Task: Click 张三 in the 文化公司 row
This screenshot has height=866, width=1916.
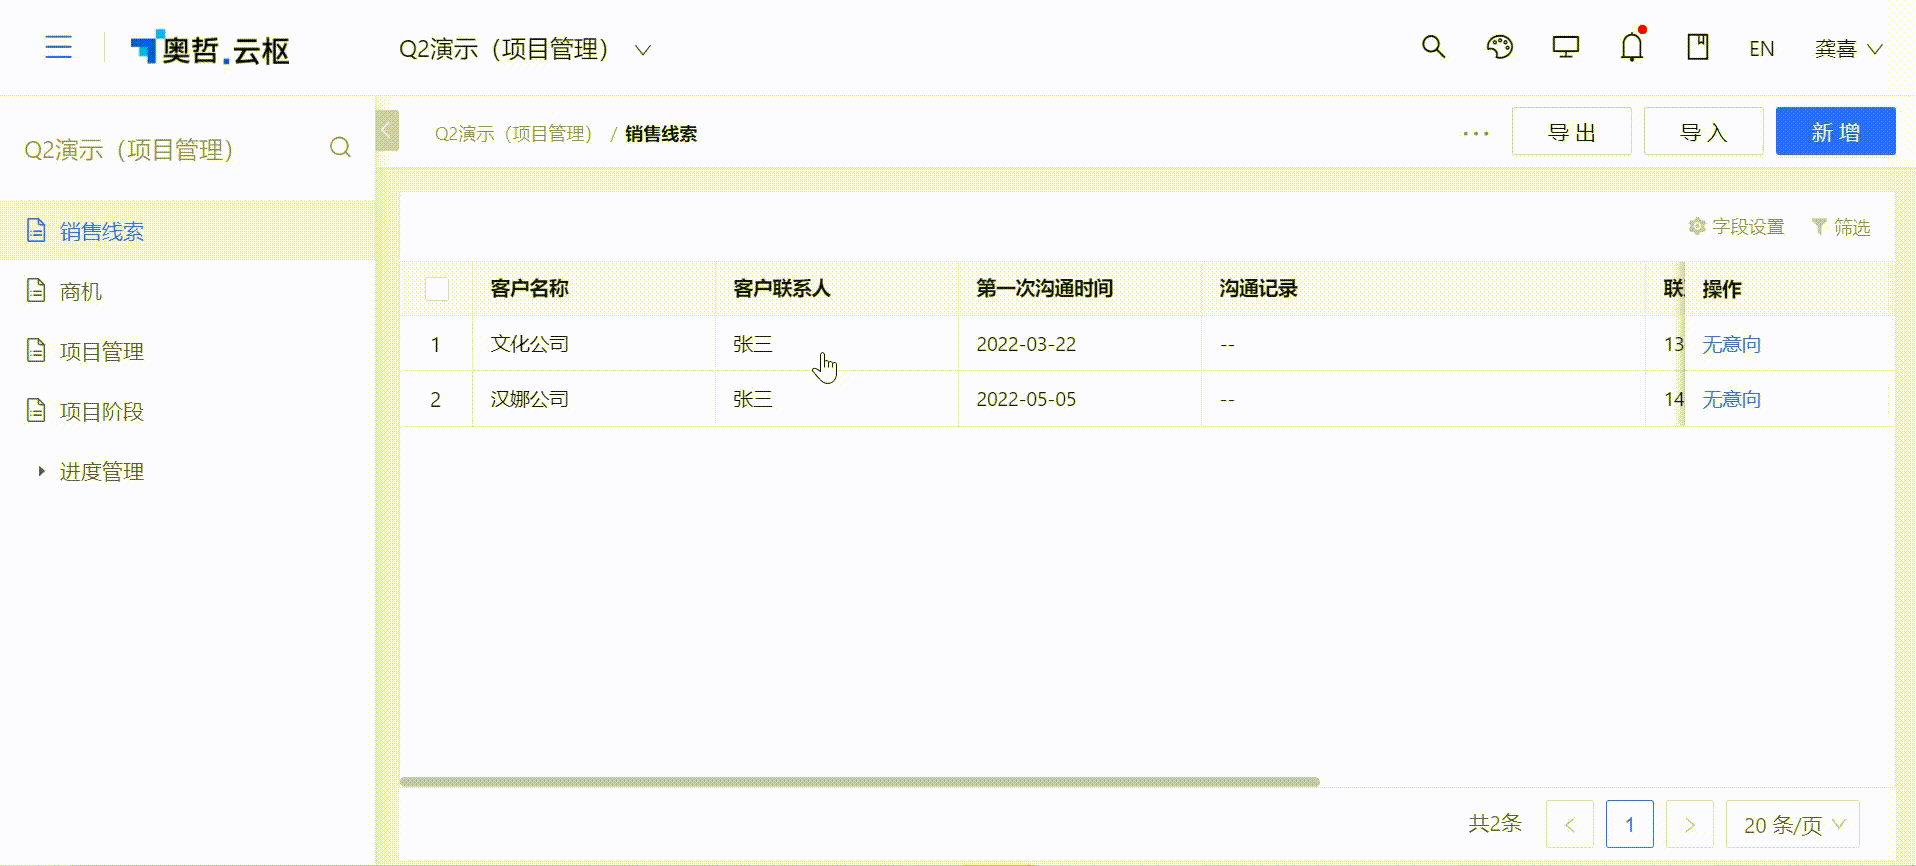Action: (x=753, y=344)
